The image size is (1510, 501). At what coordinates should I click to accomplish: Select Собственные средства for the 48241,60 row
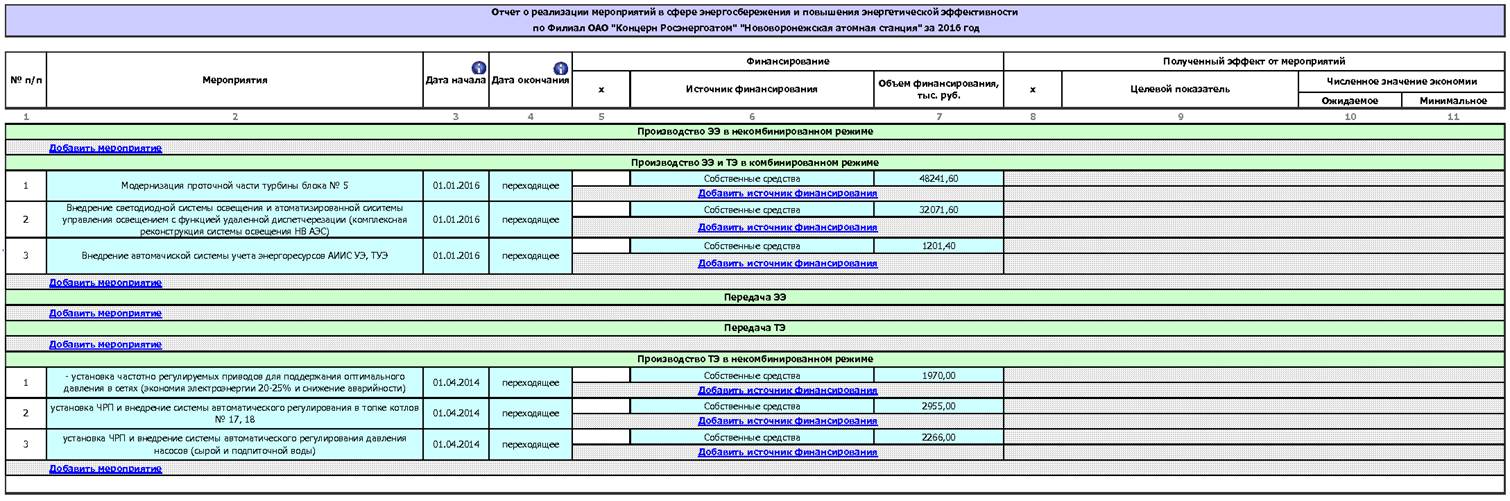pos(752,178)
